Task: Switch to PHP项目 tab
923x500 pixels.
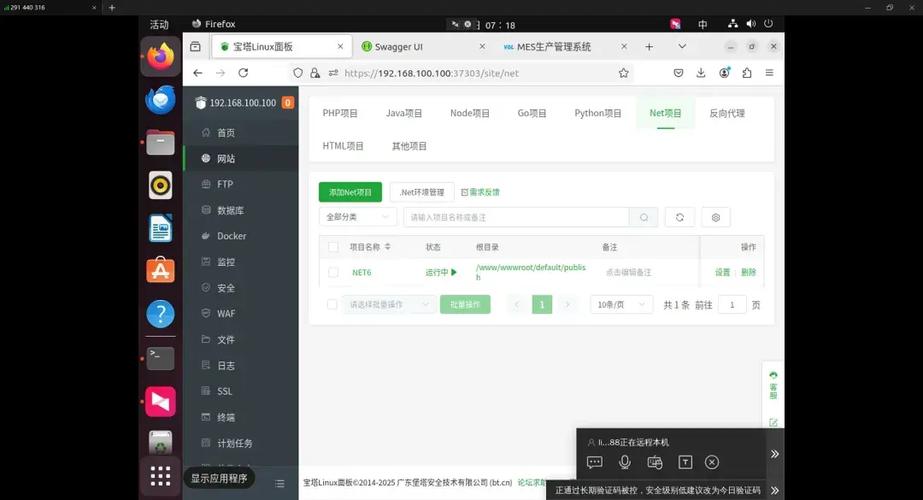Action: pos(340,113)
